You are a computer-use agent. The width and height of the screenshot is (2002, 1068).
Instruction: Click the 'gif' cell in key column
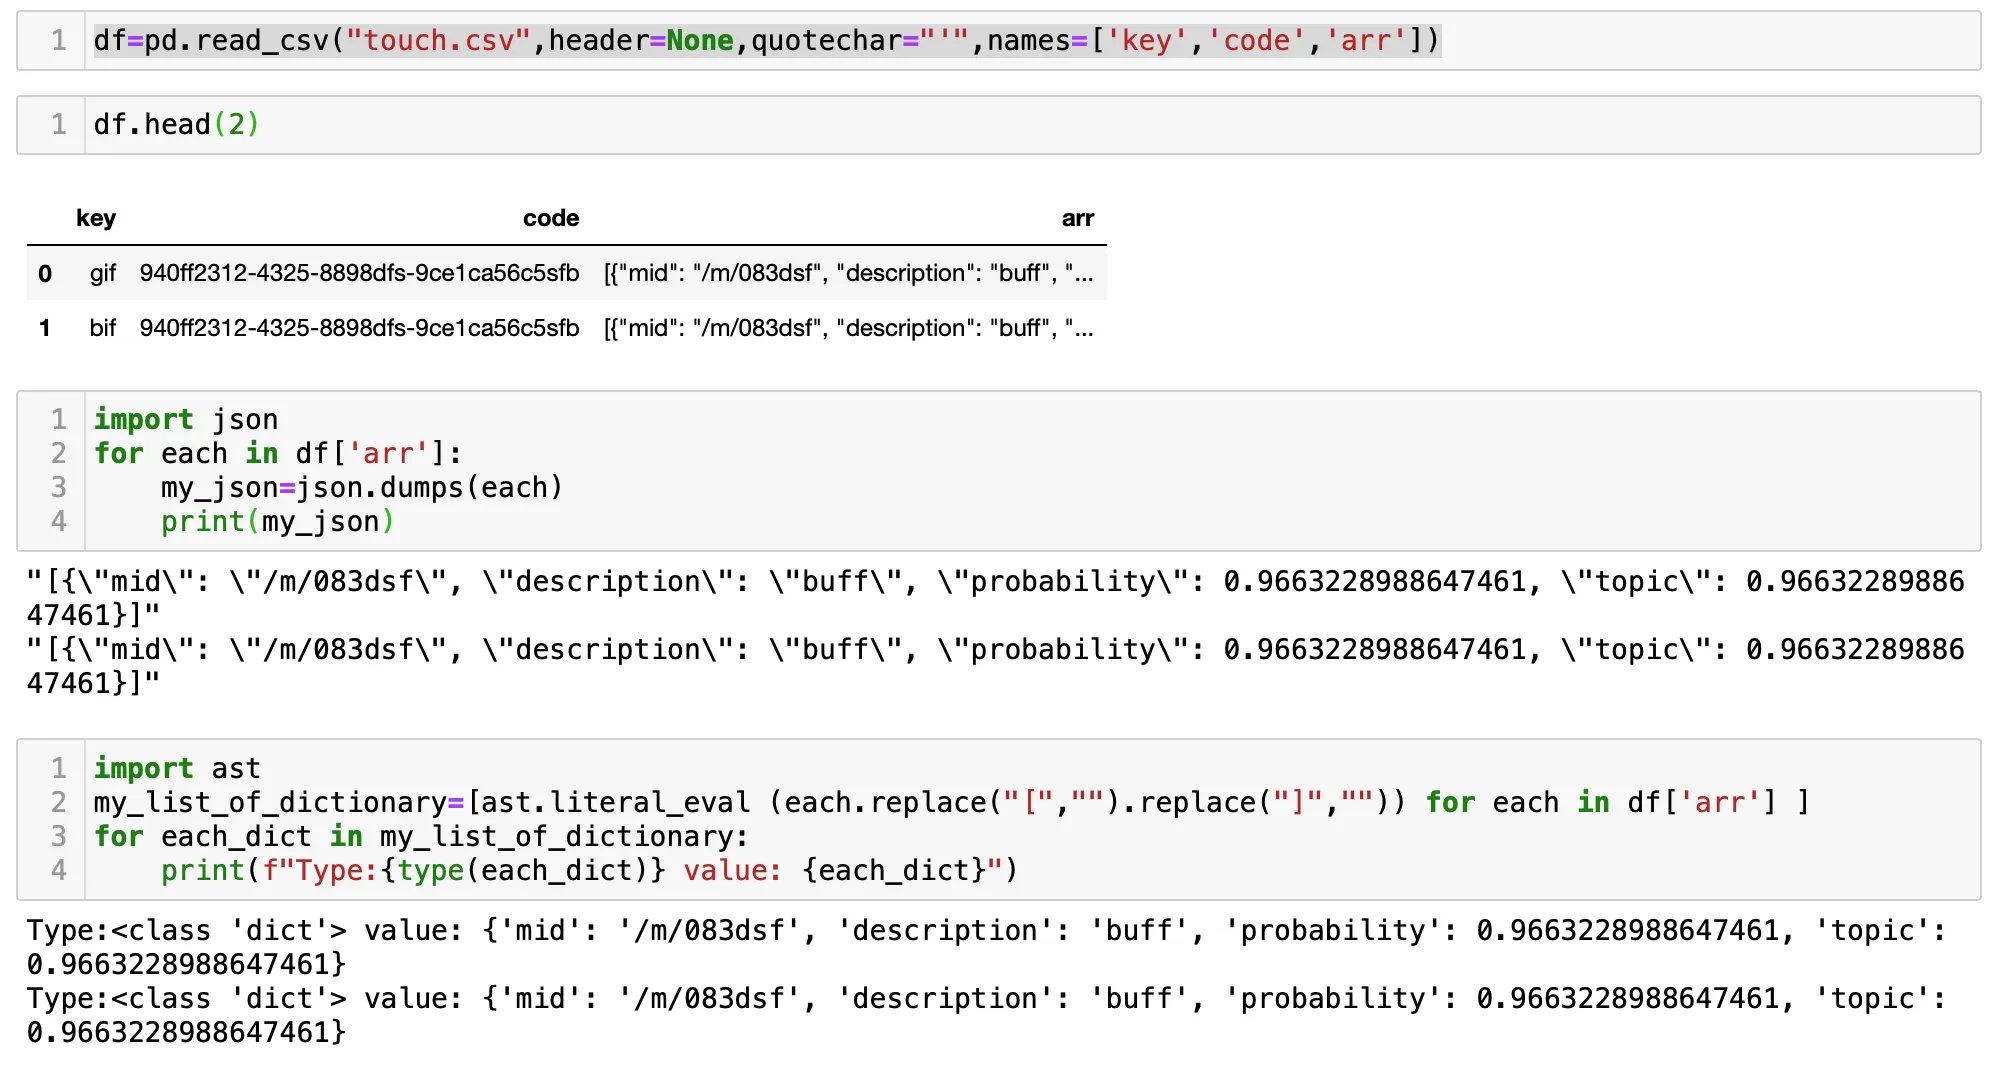(x=103, y=273)
